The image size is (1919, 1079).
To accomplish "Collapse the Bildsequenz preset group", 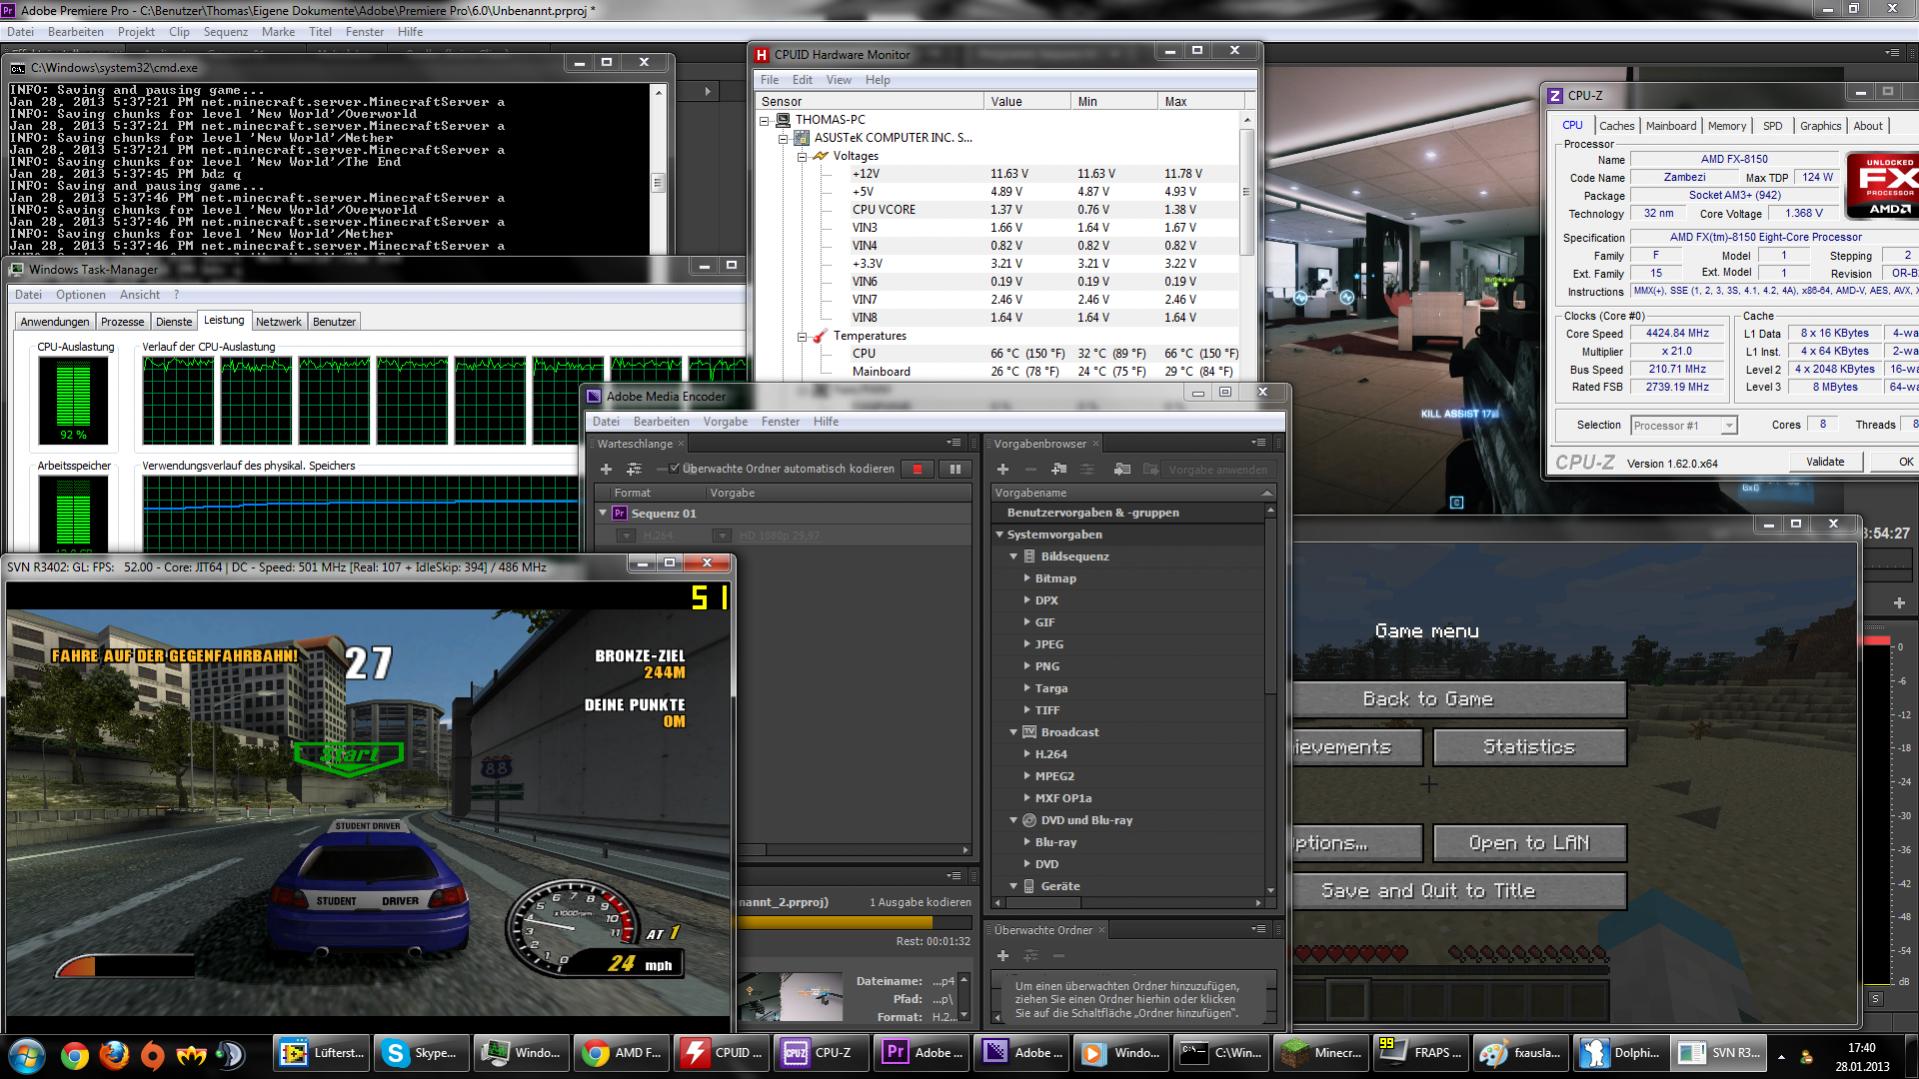I will [1013, 557].
